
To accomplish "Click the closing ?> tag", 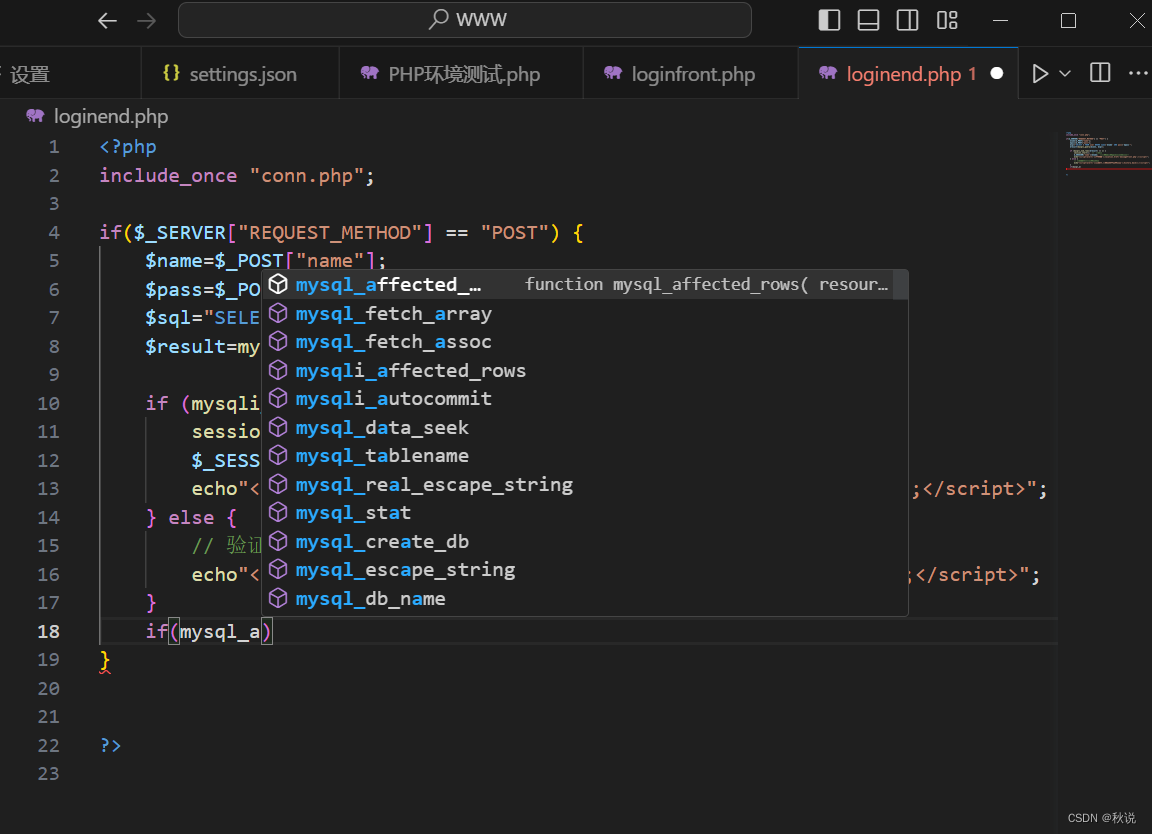I will click(x=110, y=745).
